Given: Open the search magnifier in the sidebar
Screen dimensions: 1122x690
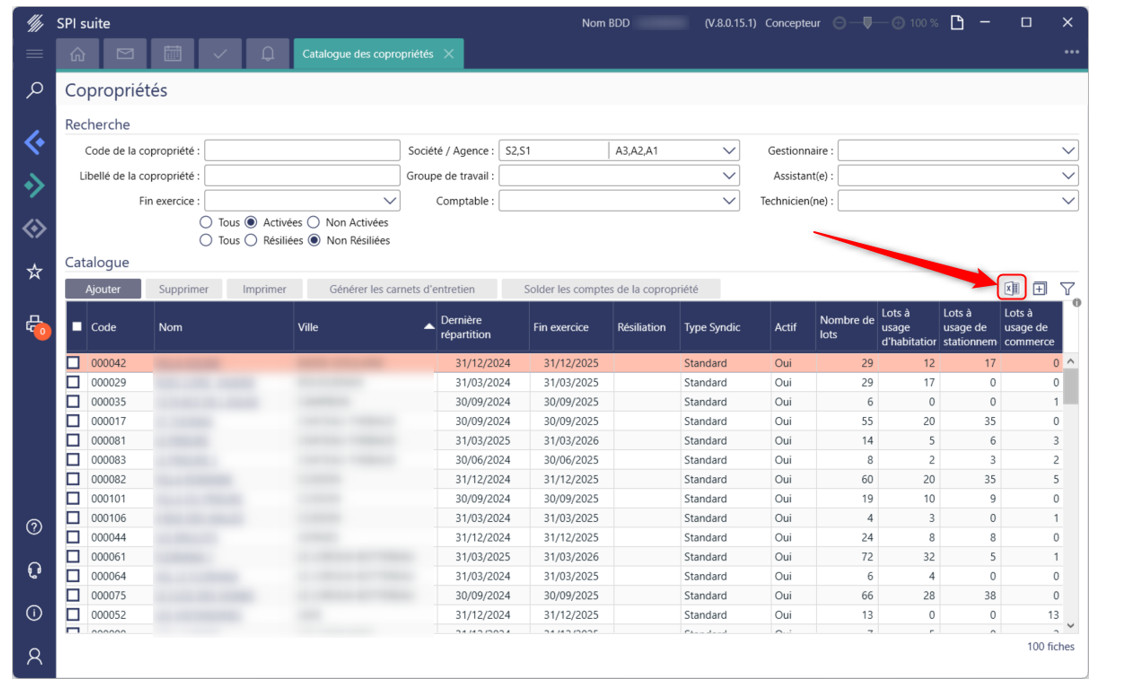Looking at the screenshot, I should (35, 91).
